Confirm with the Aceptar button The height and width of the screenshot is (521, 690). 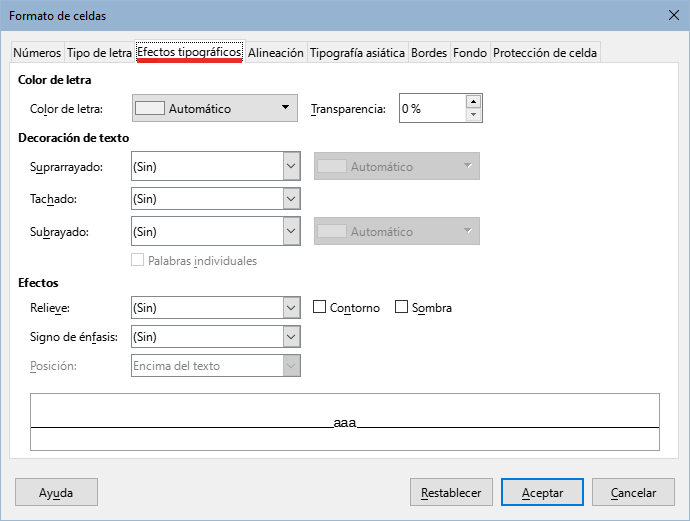point(542,492)
